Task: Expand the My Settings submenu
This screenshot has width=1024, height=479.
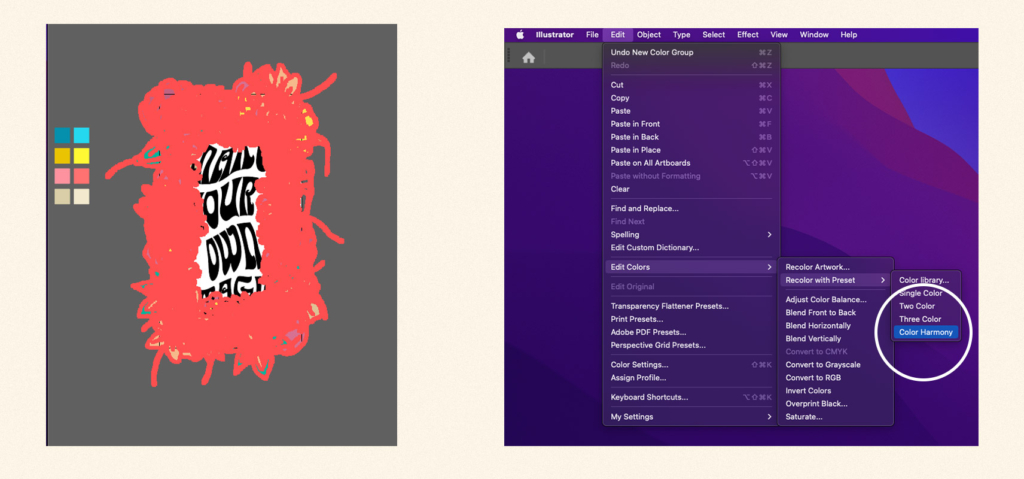Action: coord(692,417)
